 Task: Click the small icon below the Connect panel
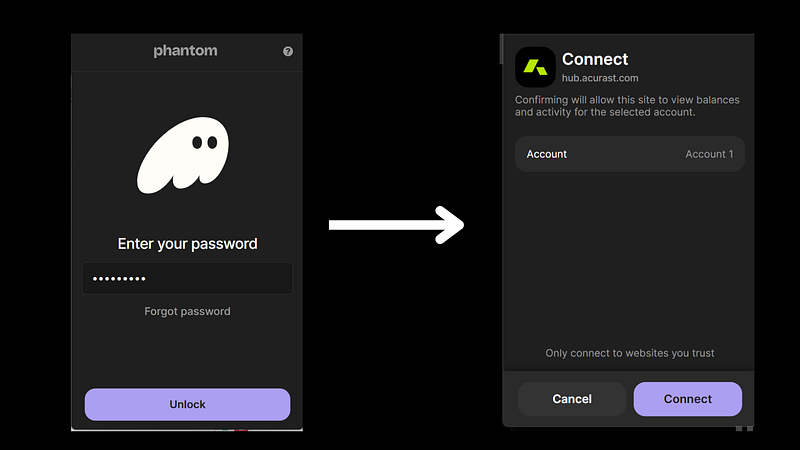[744, 429]
